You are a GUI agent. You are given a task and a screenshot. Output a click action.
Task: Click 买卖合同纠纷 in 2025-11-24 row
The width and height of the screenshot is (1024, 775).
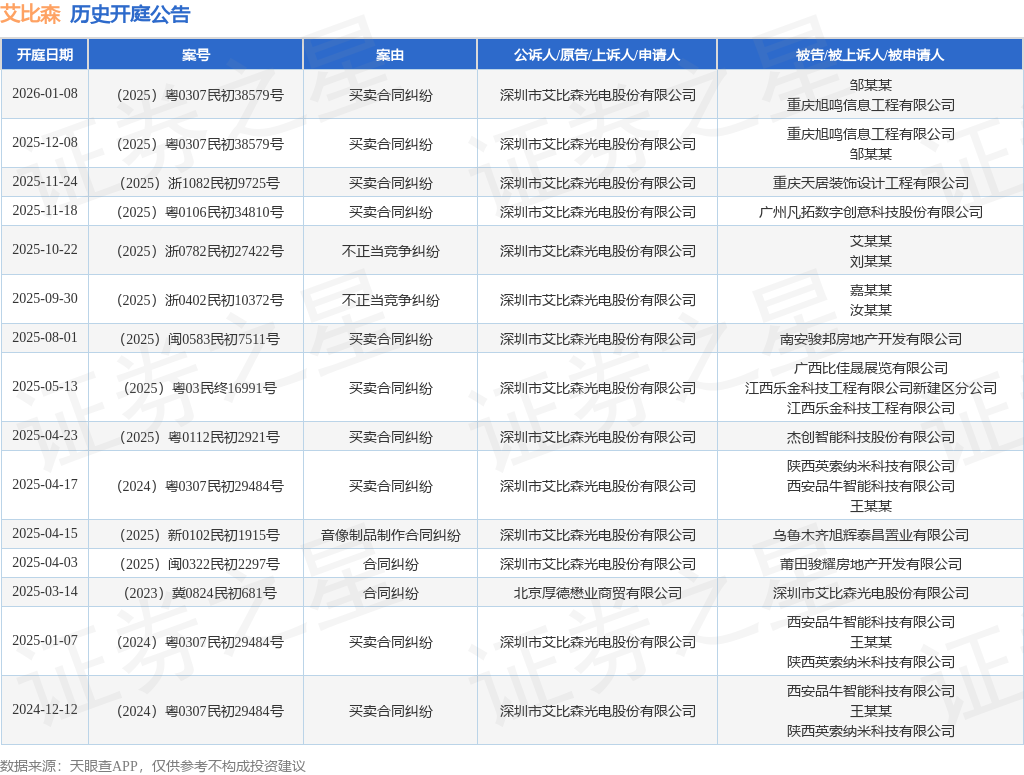click(391, 183)
